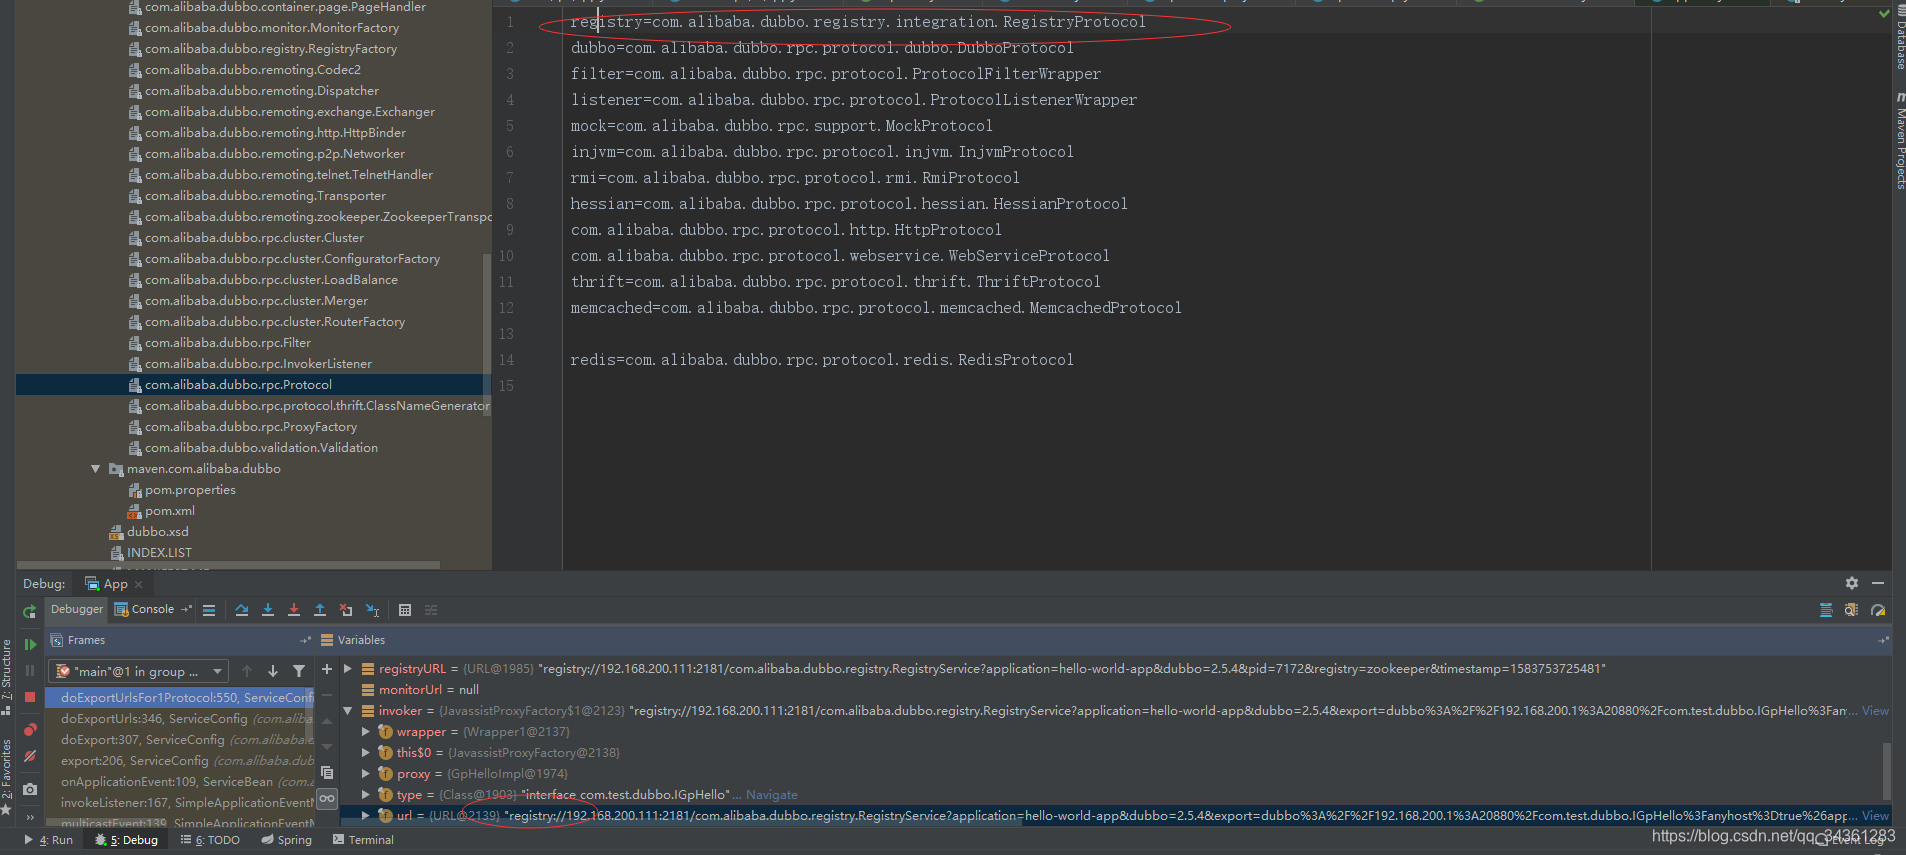Open debug panel settings gear

1852,583
